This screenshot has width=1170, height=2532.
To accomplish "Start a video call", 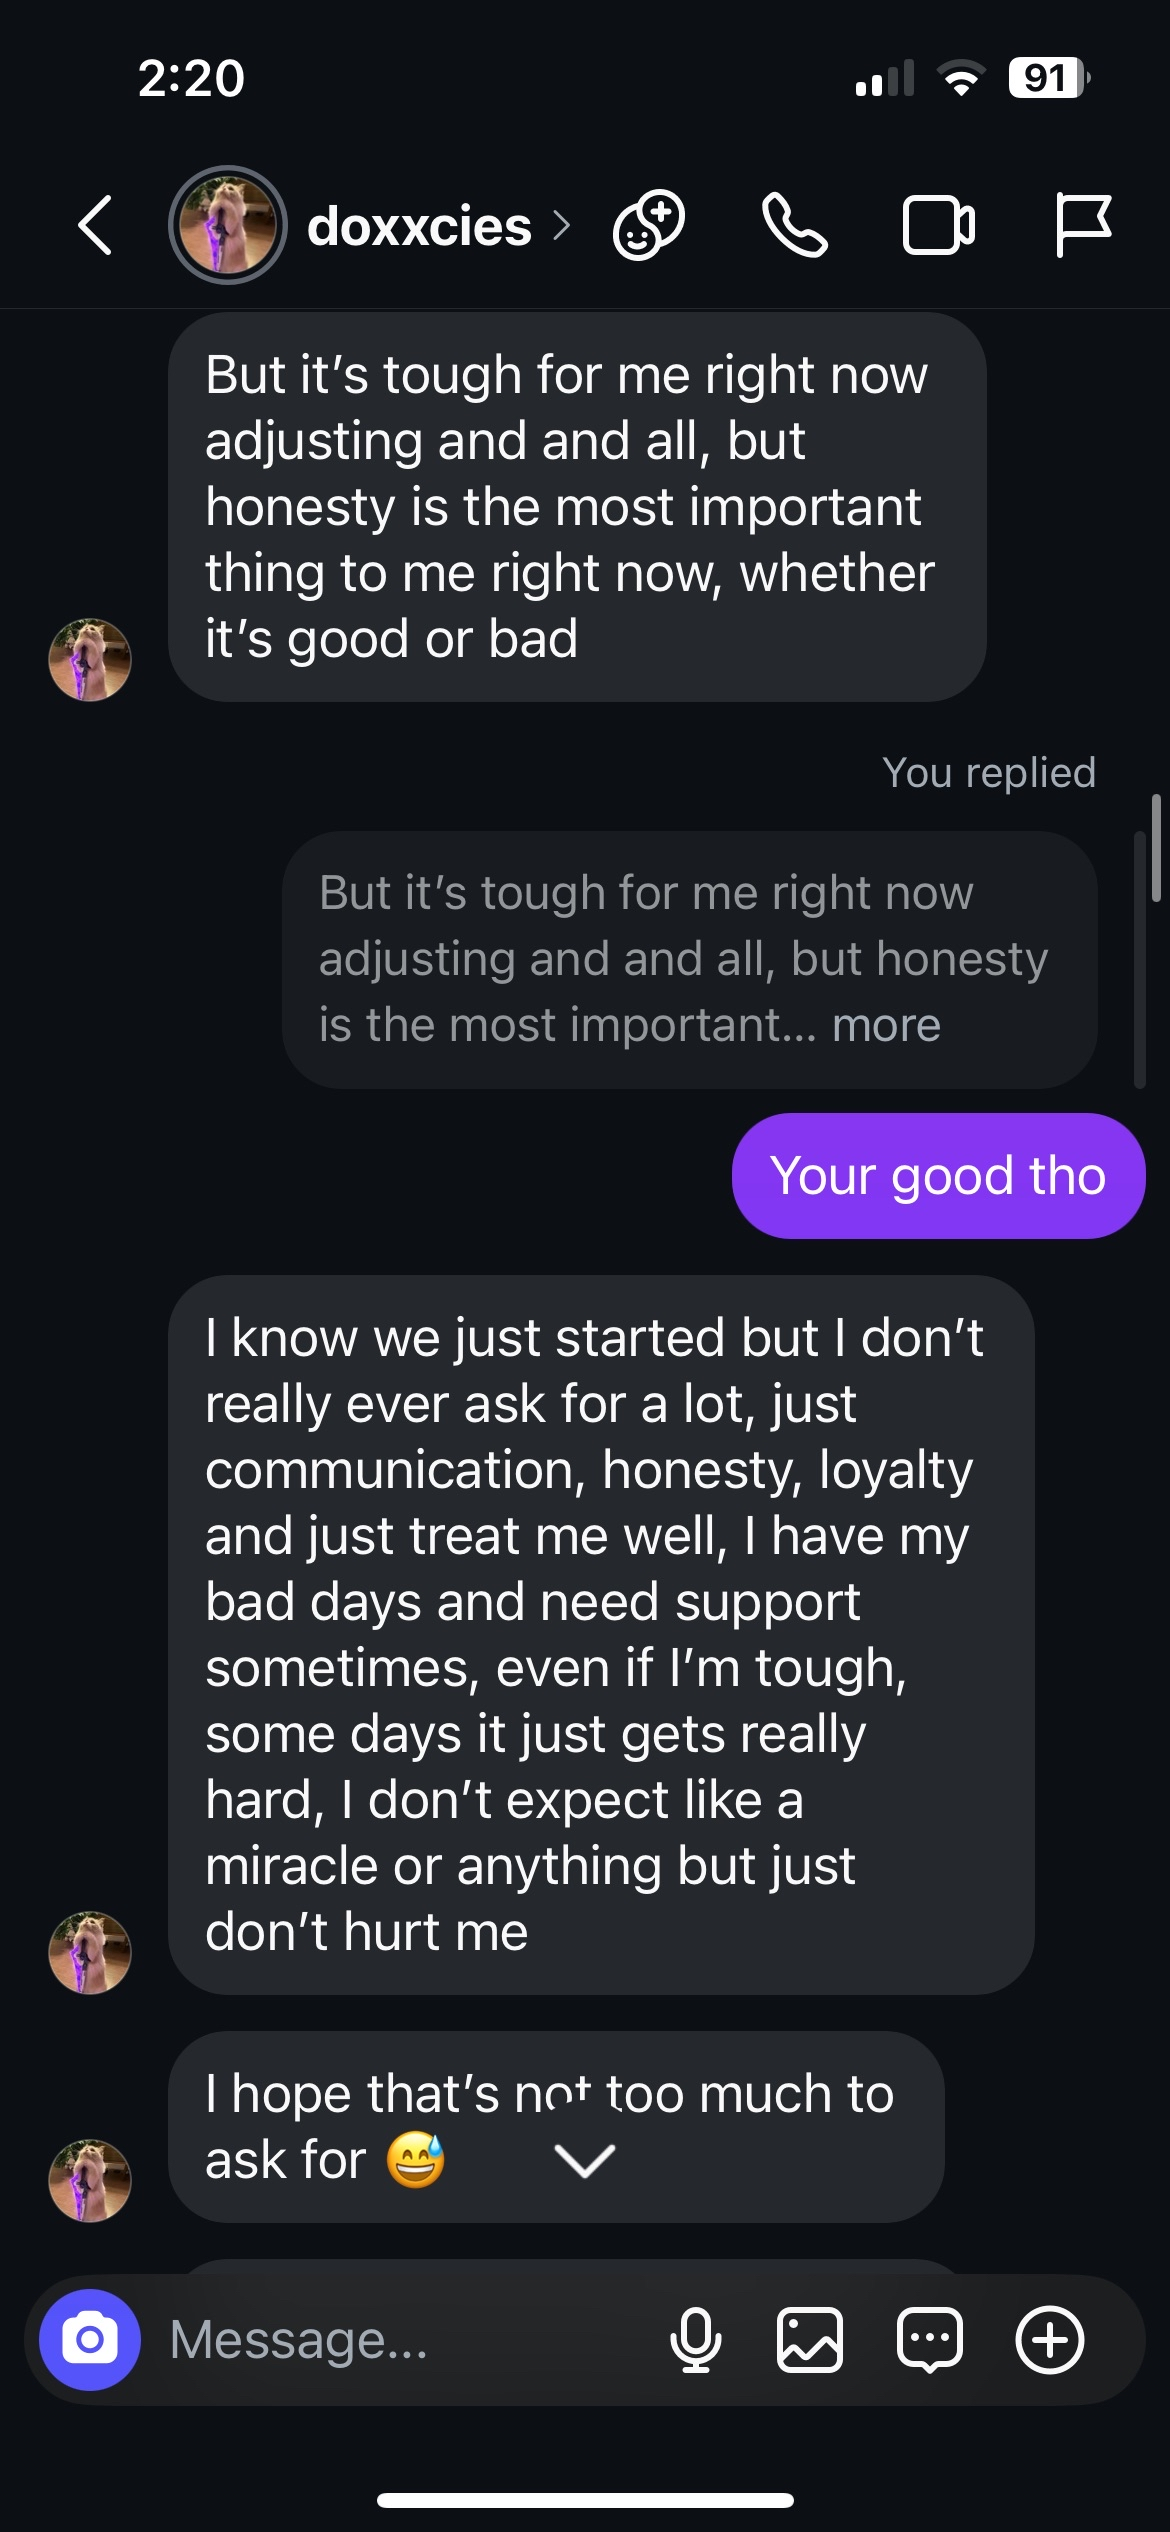I will point(938,225).
